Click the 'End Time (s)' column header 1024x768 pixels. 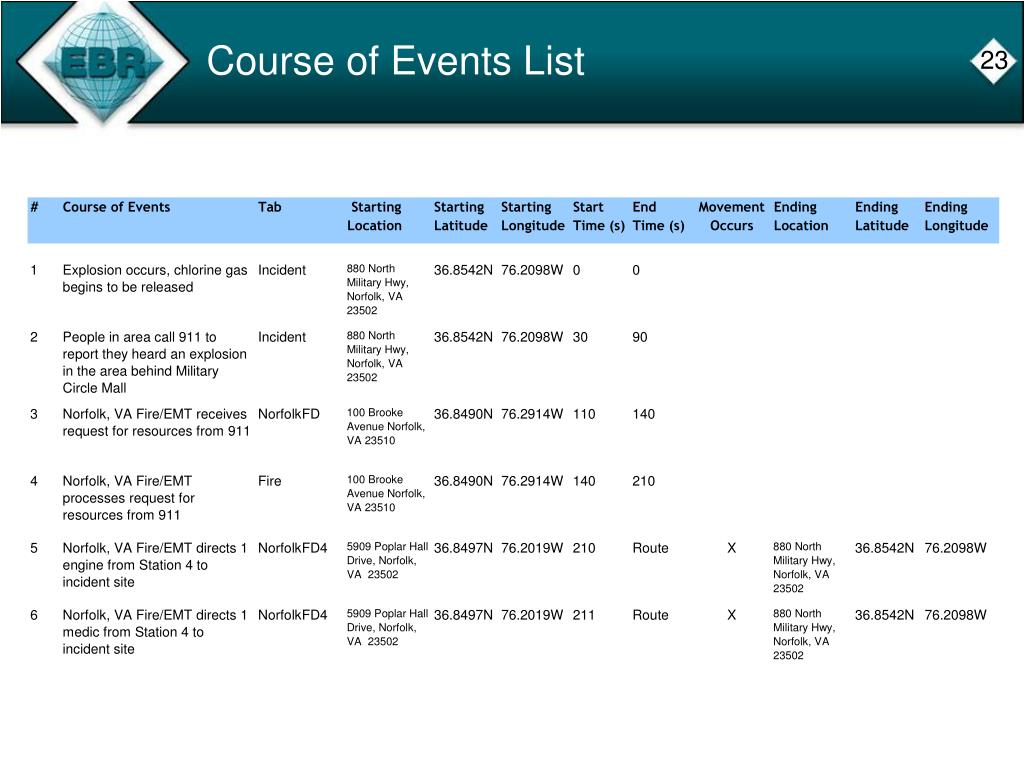click(658, 216)
